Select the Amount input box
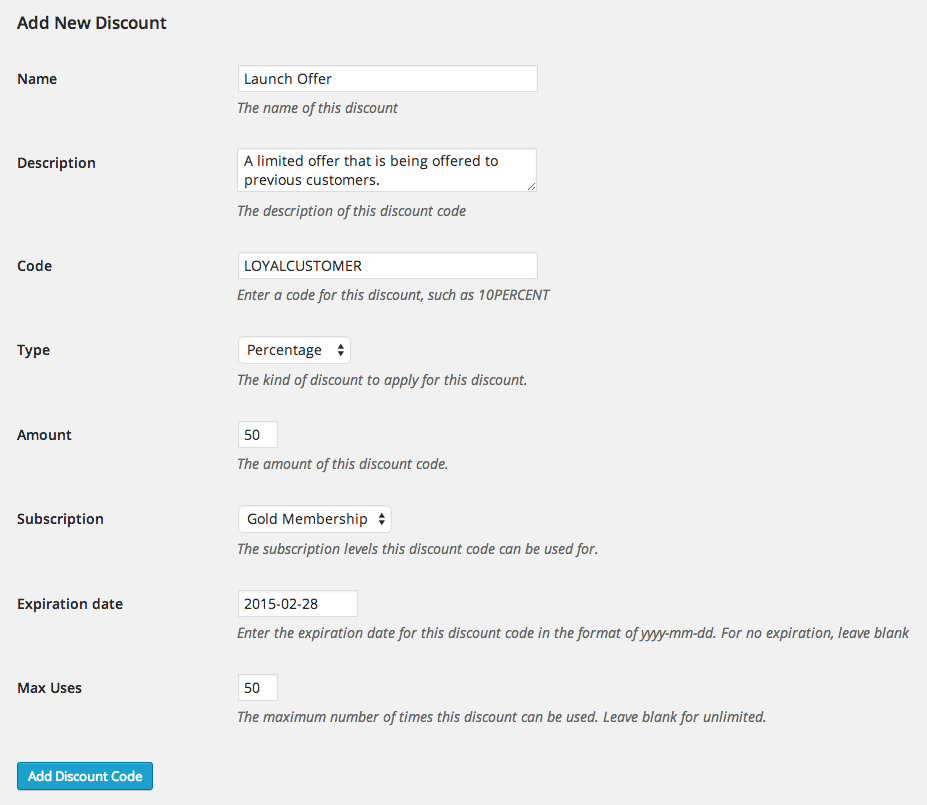Viewport: 927px width, 805px height. [258, 435]
